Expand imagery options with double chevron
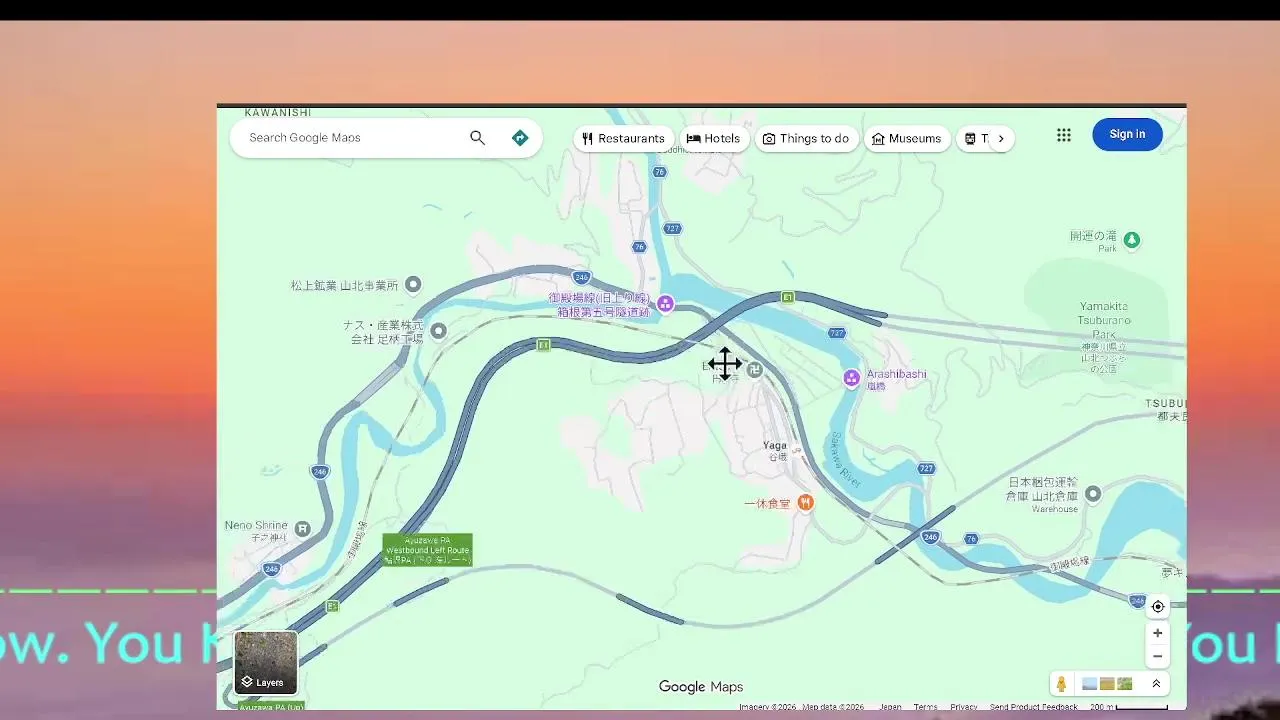 (x=1156, y=684)
